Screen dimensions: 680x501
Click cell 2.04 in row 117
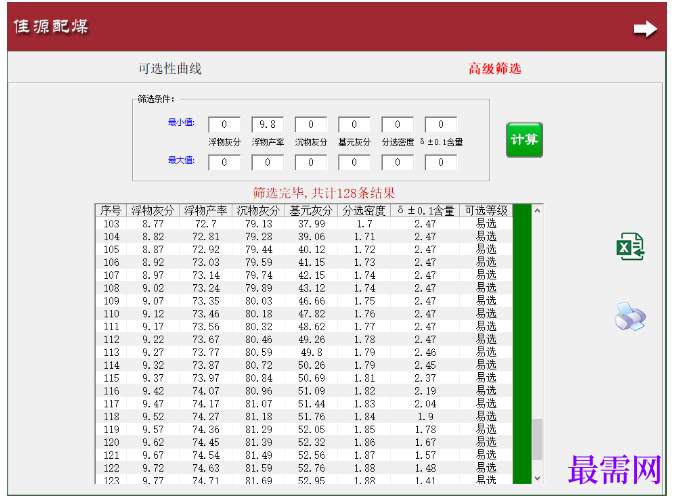click(425, 404)
